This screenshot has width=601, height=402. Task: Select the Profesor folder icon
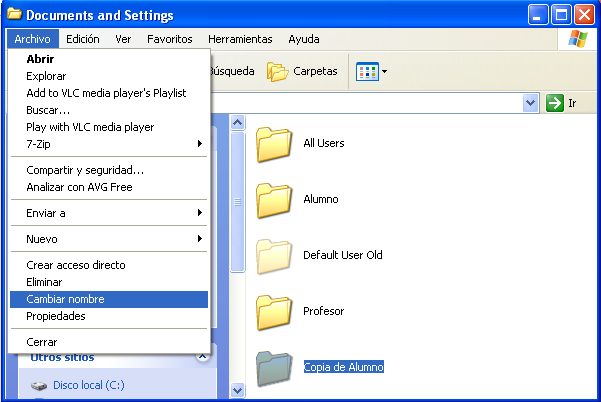[273, 311]
